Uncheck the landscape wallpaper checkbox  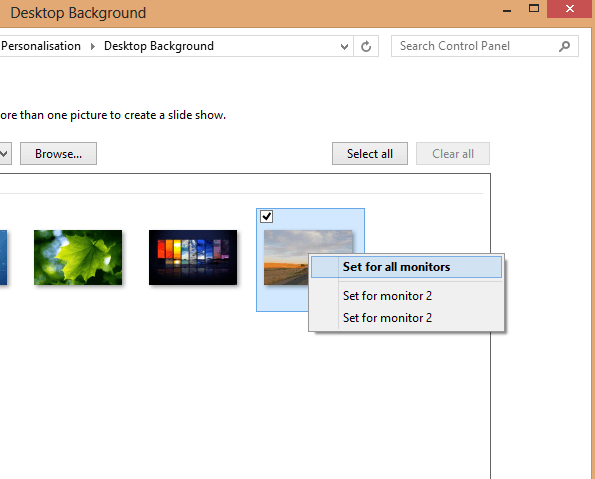click(x=266, y=217)
